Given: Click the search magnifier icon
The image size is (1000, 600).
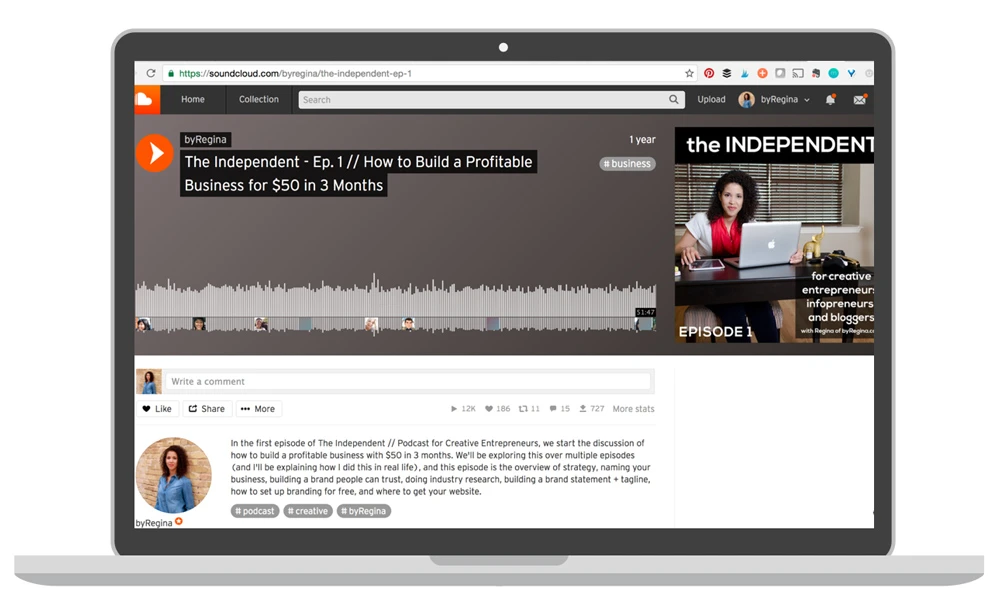Looking at the screenshot, I should [673, 99].
